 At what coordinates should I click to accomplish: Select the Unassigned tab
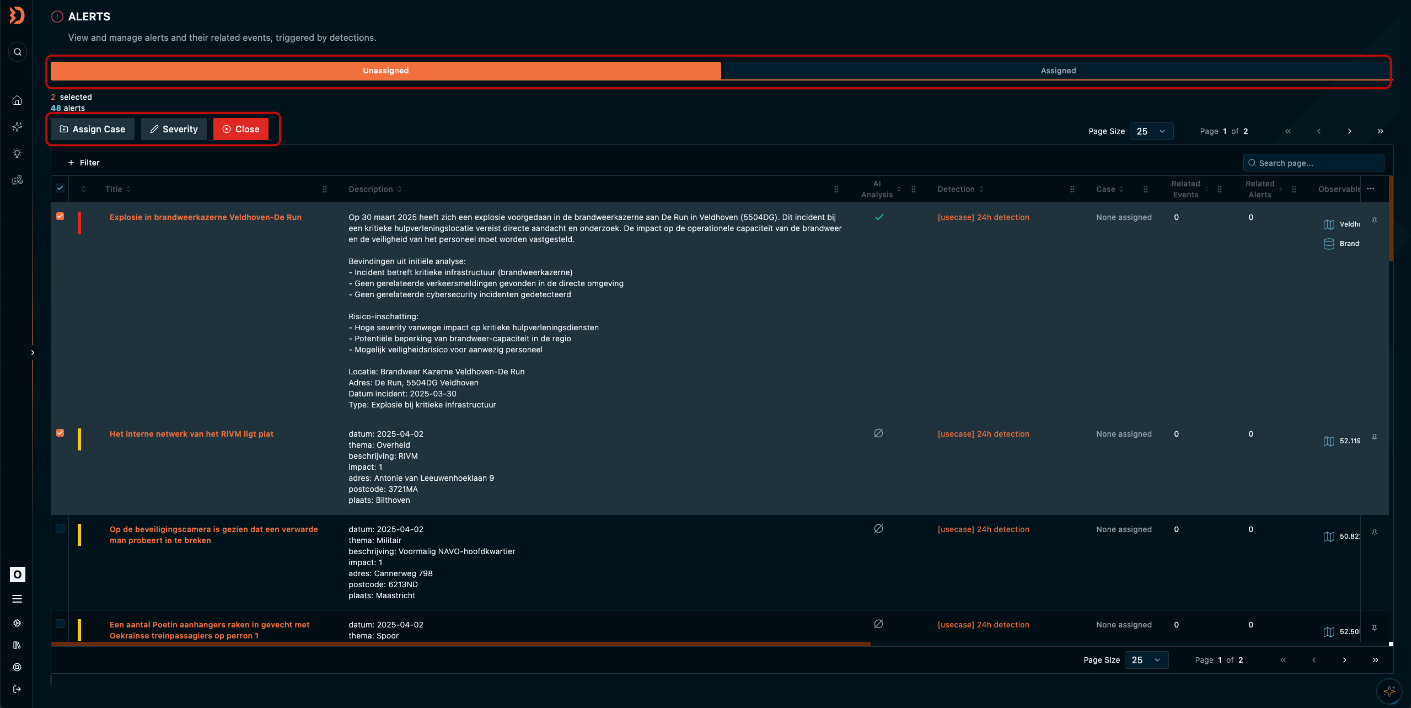point(385,71)
